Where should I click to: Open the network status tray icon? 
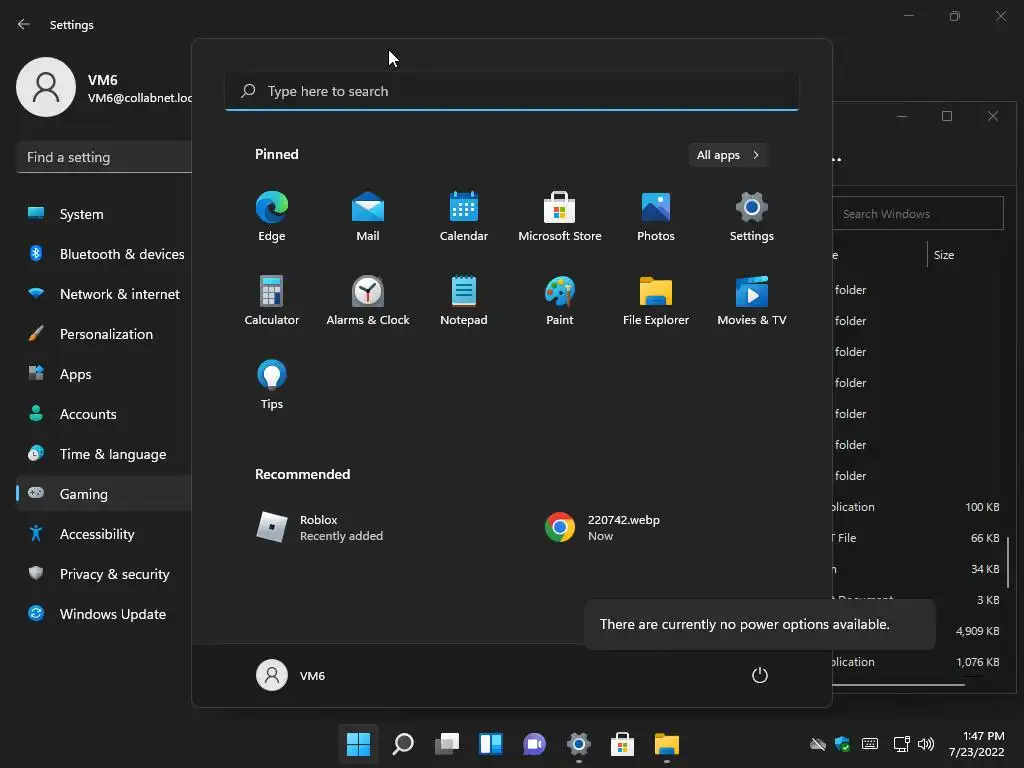[902, 744]
